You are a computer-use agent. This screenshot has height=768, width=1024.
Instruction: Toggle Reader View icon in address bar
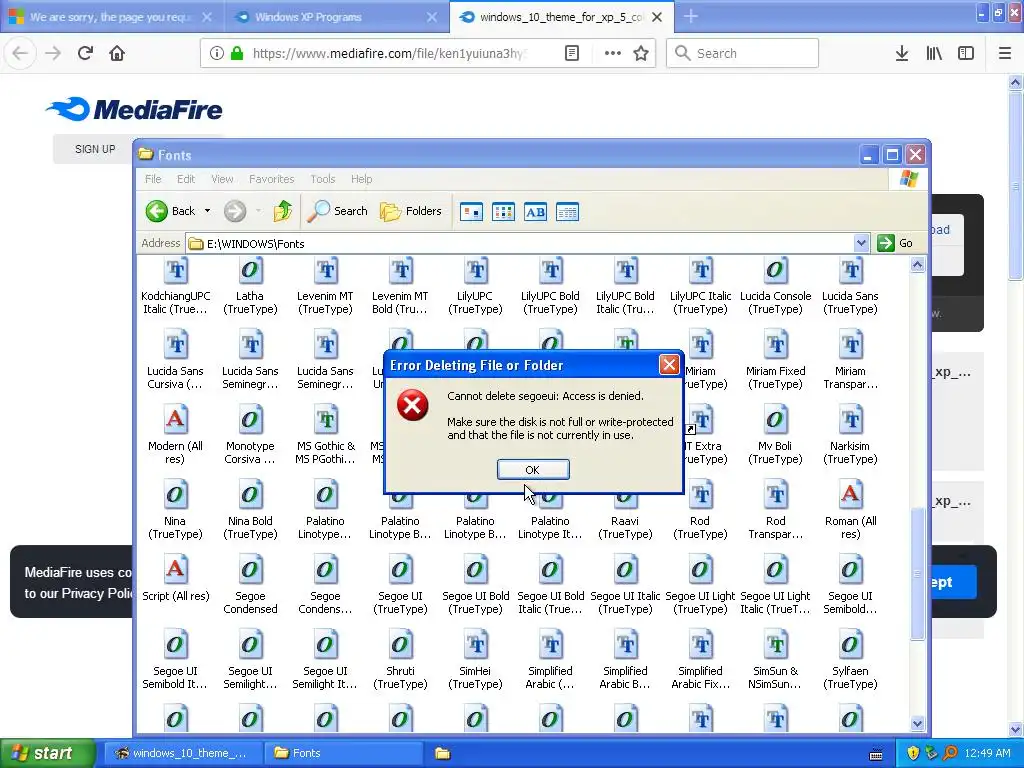point(571,53)
